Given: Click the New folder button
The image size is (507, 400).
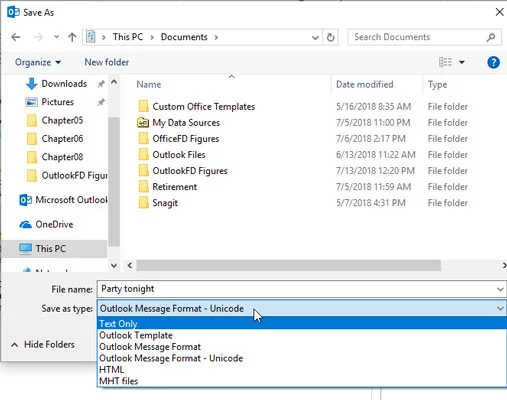Looking at the screenshot, I should 107,62.
